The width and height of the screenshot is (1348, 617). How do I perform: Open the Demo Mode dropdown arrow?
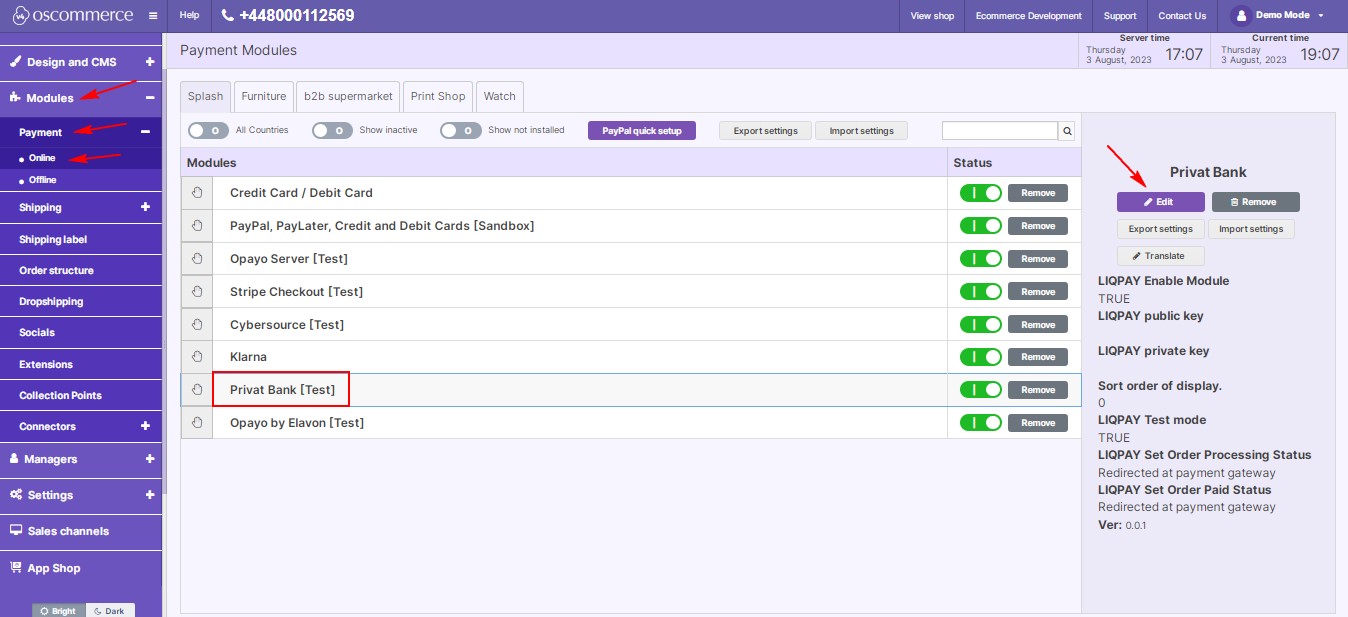(x=1321, y=16)
